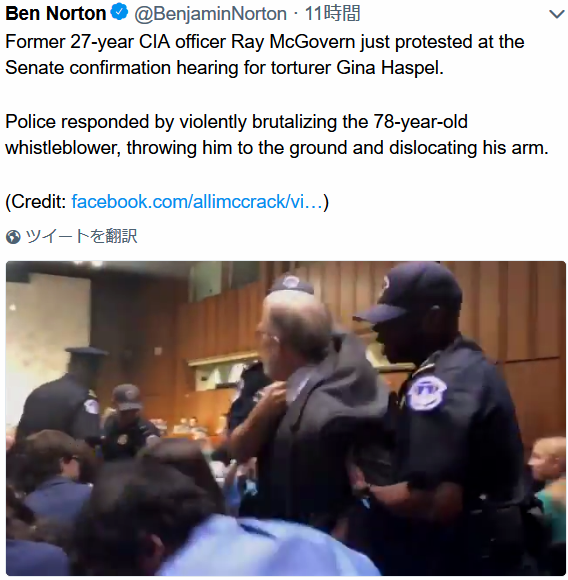Click the blue verified badge icon
The height and width of the screenshot is (580, 568).
(119, 13)
